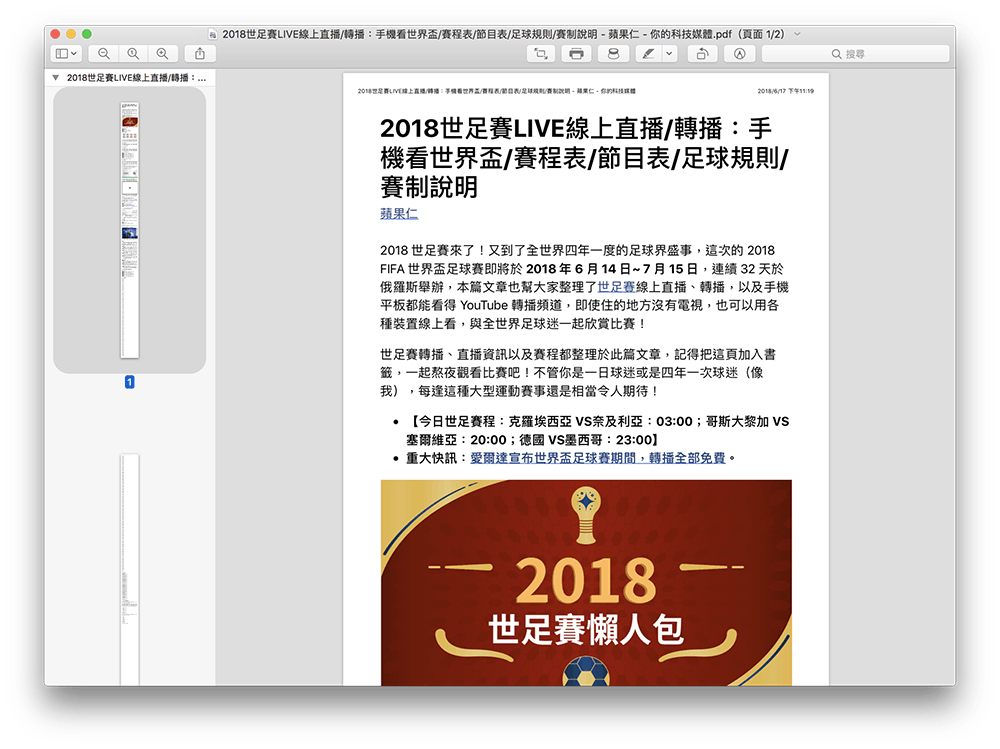Viewport: 1000px width, 749px height.
Task: Select the page 1 thumbnail in sidebar
Action: click(129, 230)
